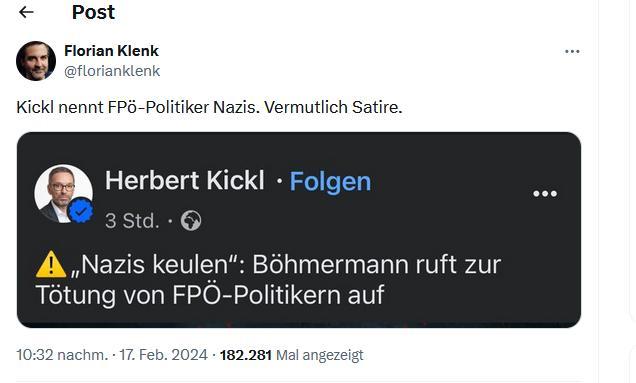Go back using the left arrow
The image size is (636, 383).
click(26, 12)
